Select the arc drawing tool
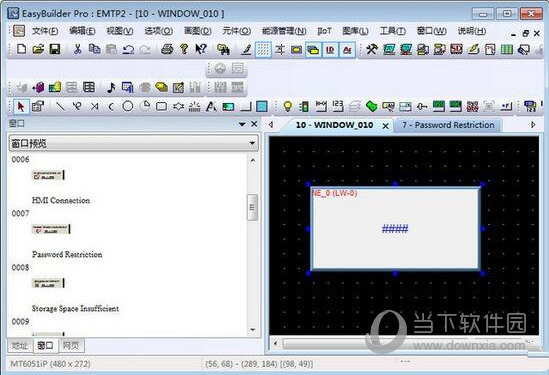 coord(111,106)
